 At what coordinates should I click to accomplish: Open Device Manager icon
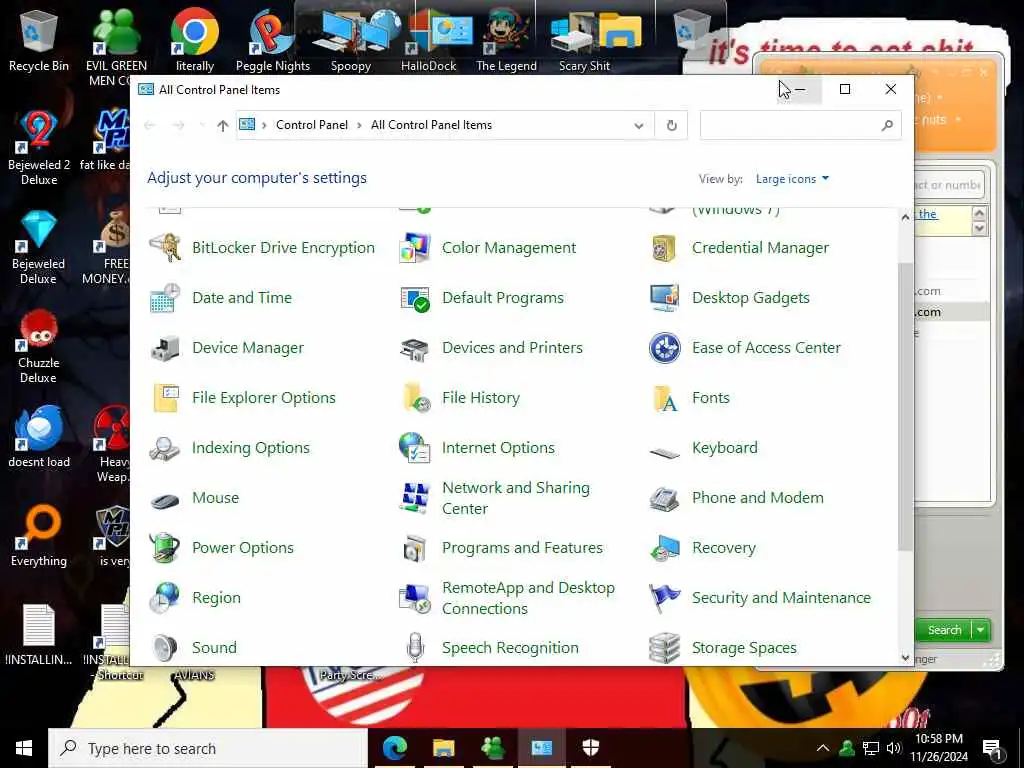point(165,348)
